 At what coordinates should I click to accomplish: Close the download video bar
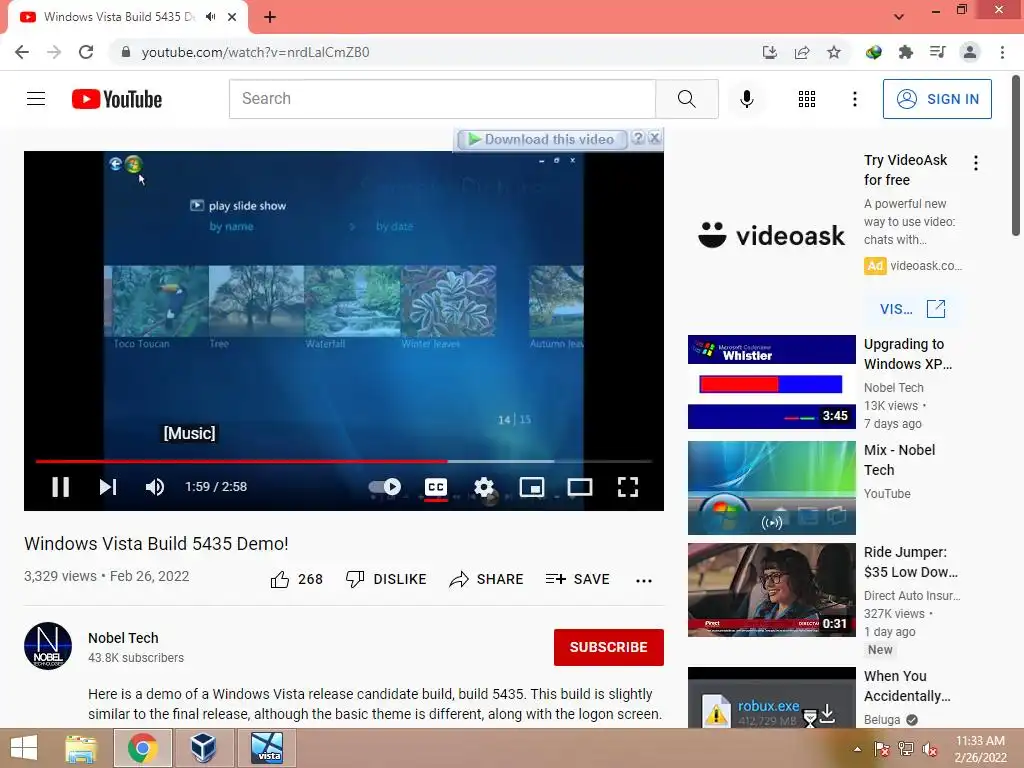coord(654,138)
